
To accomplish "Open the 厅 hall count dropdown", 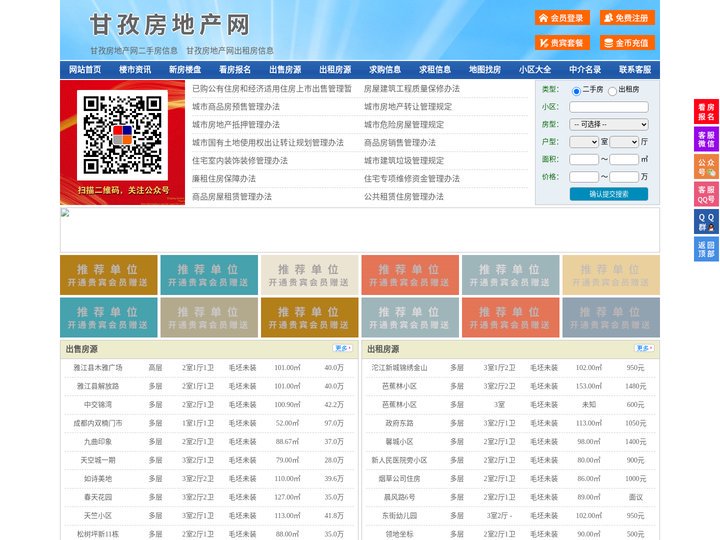I will (x=624, y=142).
